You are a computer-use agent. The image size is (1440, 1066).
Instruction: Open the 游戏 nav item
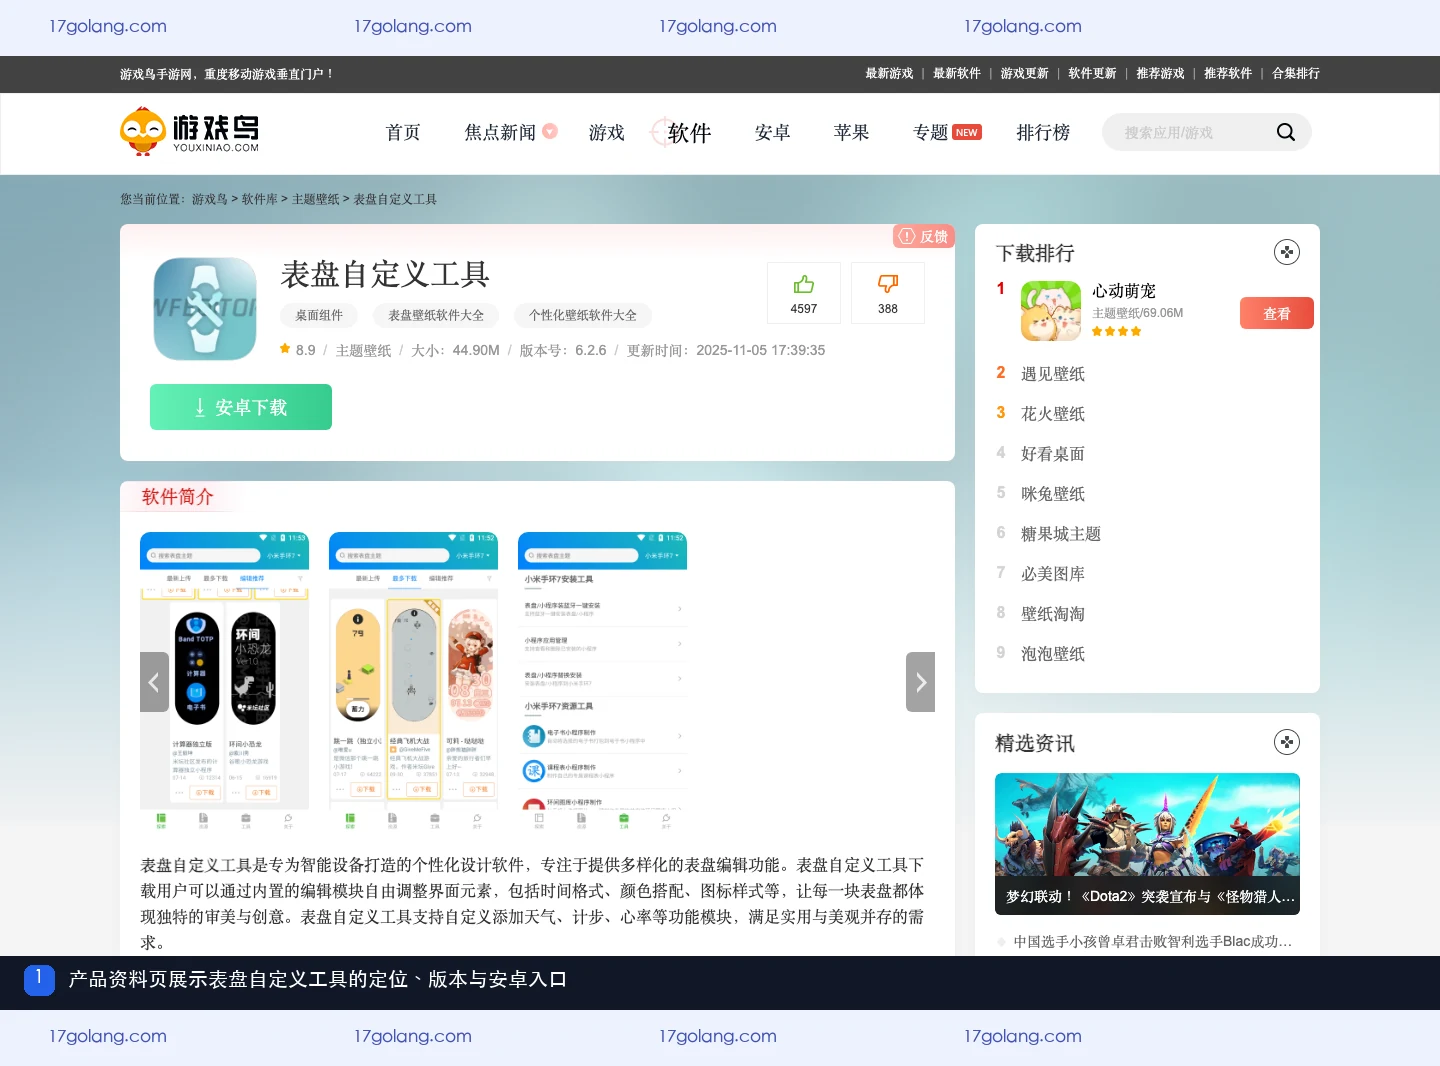[x=606, y=132]
